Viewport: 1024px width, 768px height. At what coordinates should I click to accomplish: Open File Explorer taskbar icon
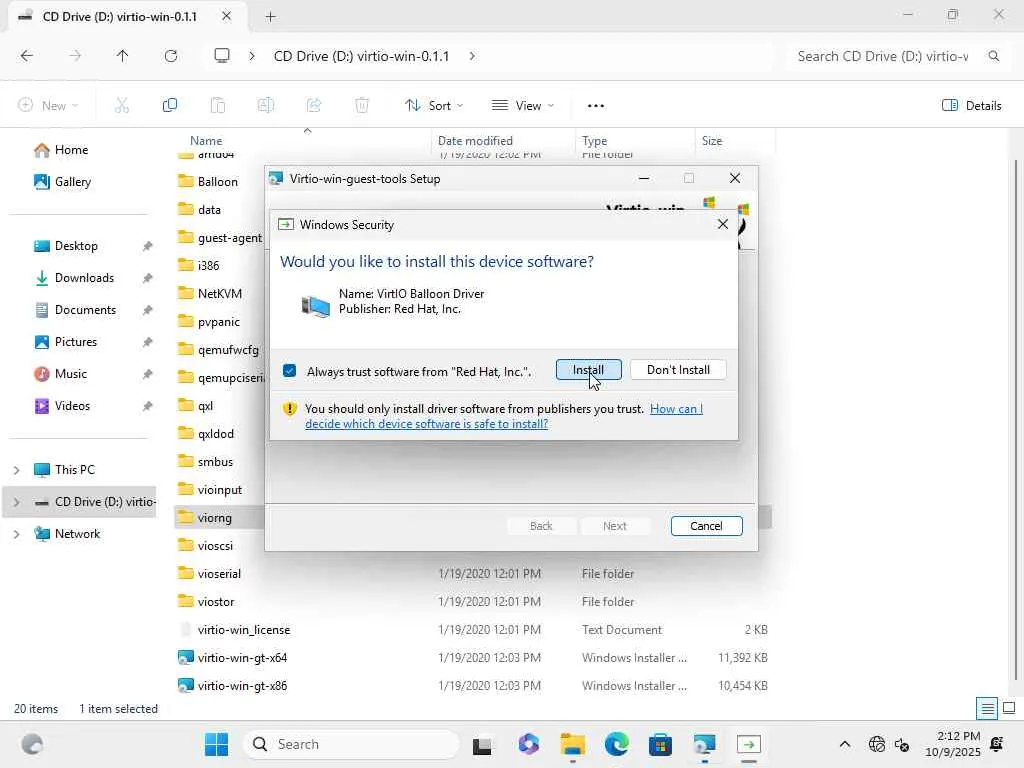click(x=573, y=744)
